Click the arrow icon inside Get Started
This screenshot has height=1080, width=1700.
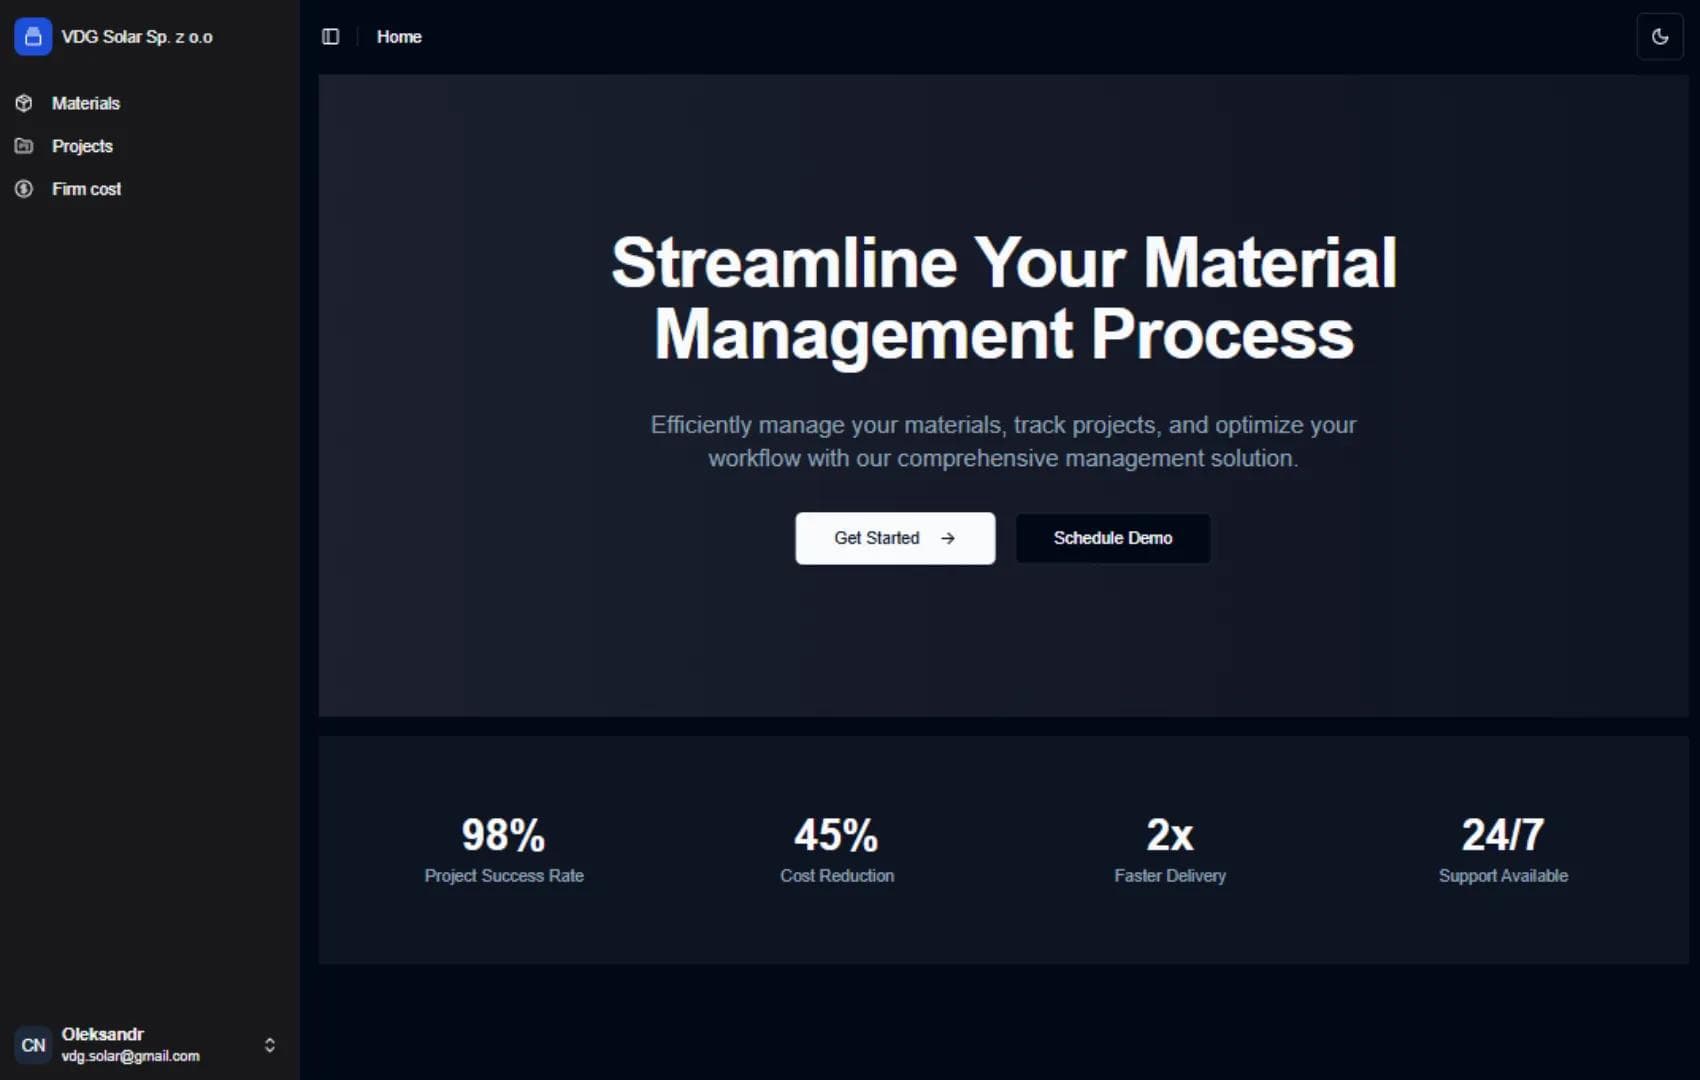pyautogui.click(x=947, y=538)
